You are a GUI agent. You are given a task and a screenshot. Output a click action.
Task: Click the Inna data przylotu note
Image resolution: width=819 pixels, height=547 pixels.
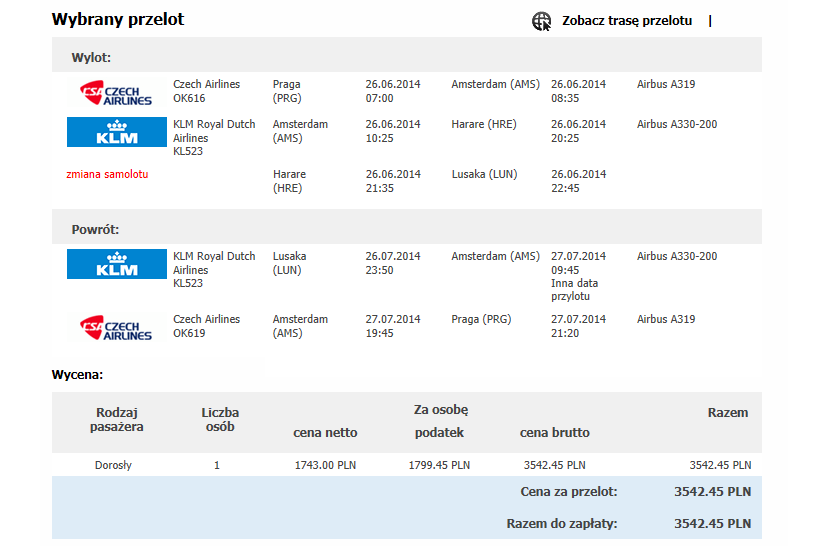tap(575, 290)
